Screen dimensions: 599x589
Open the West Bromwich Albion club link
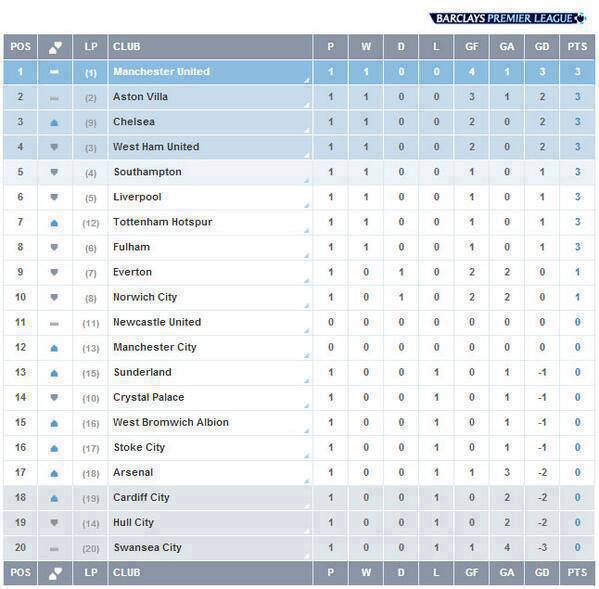point(171,422)
